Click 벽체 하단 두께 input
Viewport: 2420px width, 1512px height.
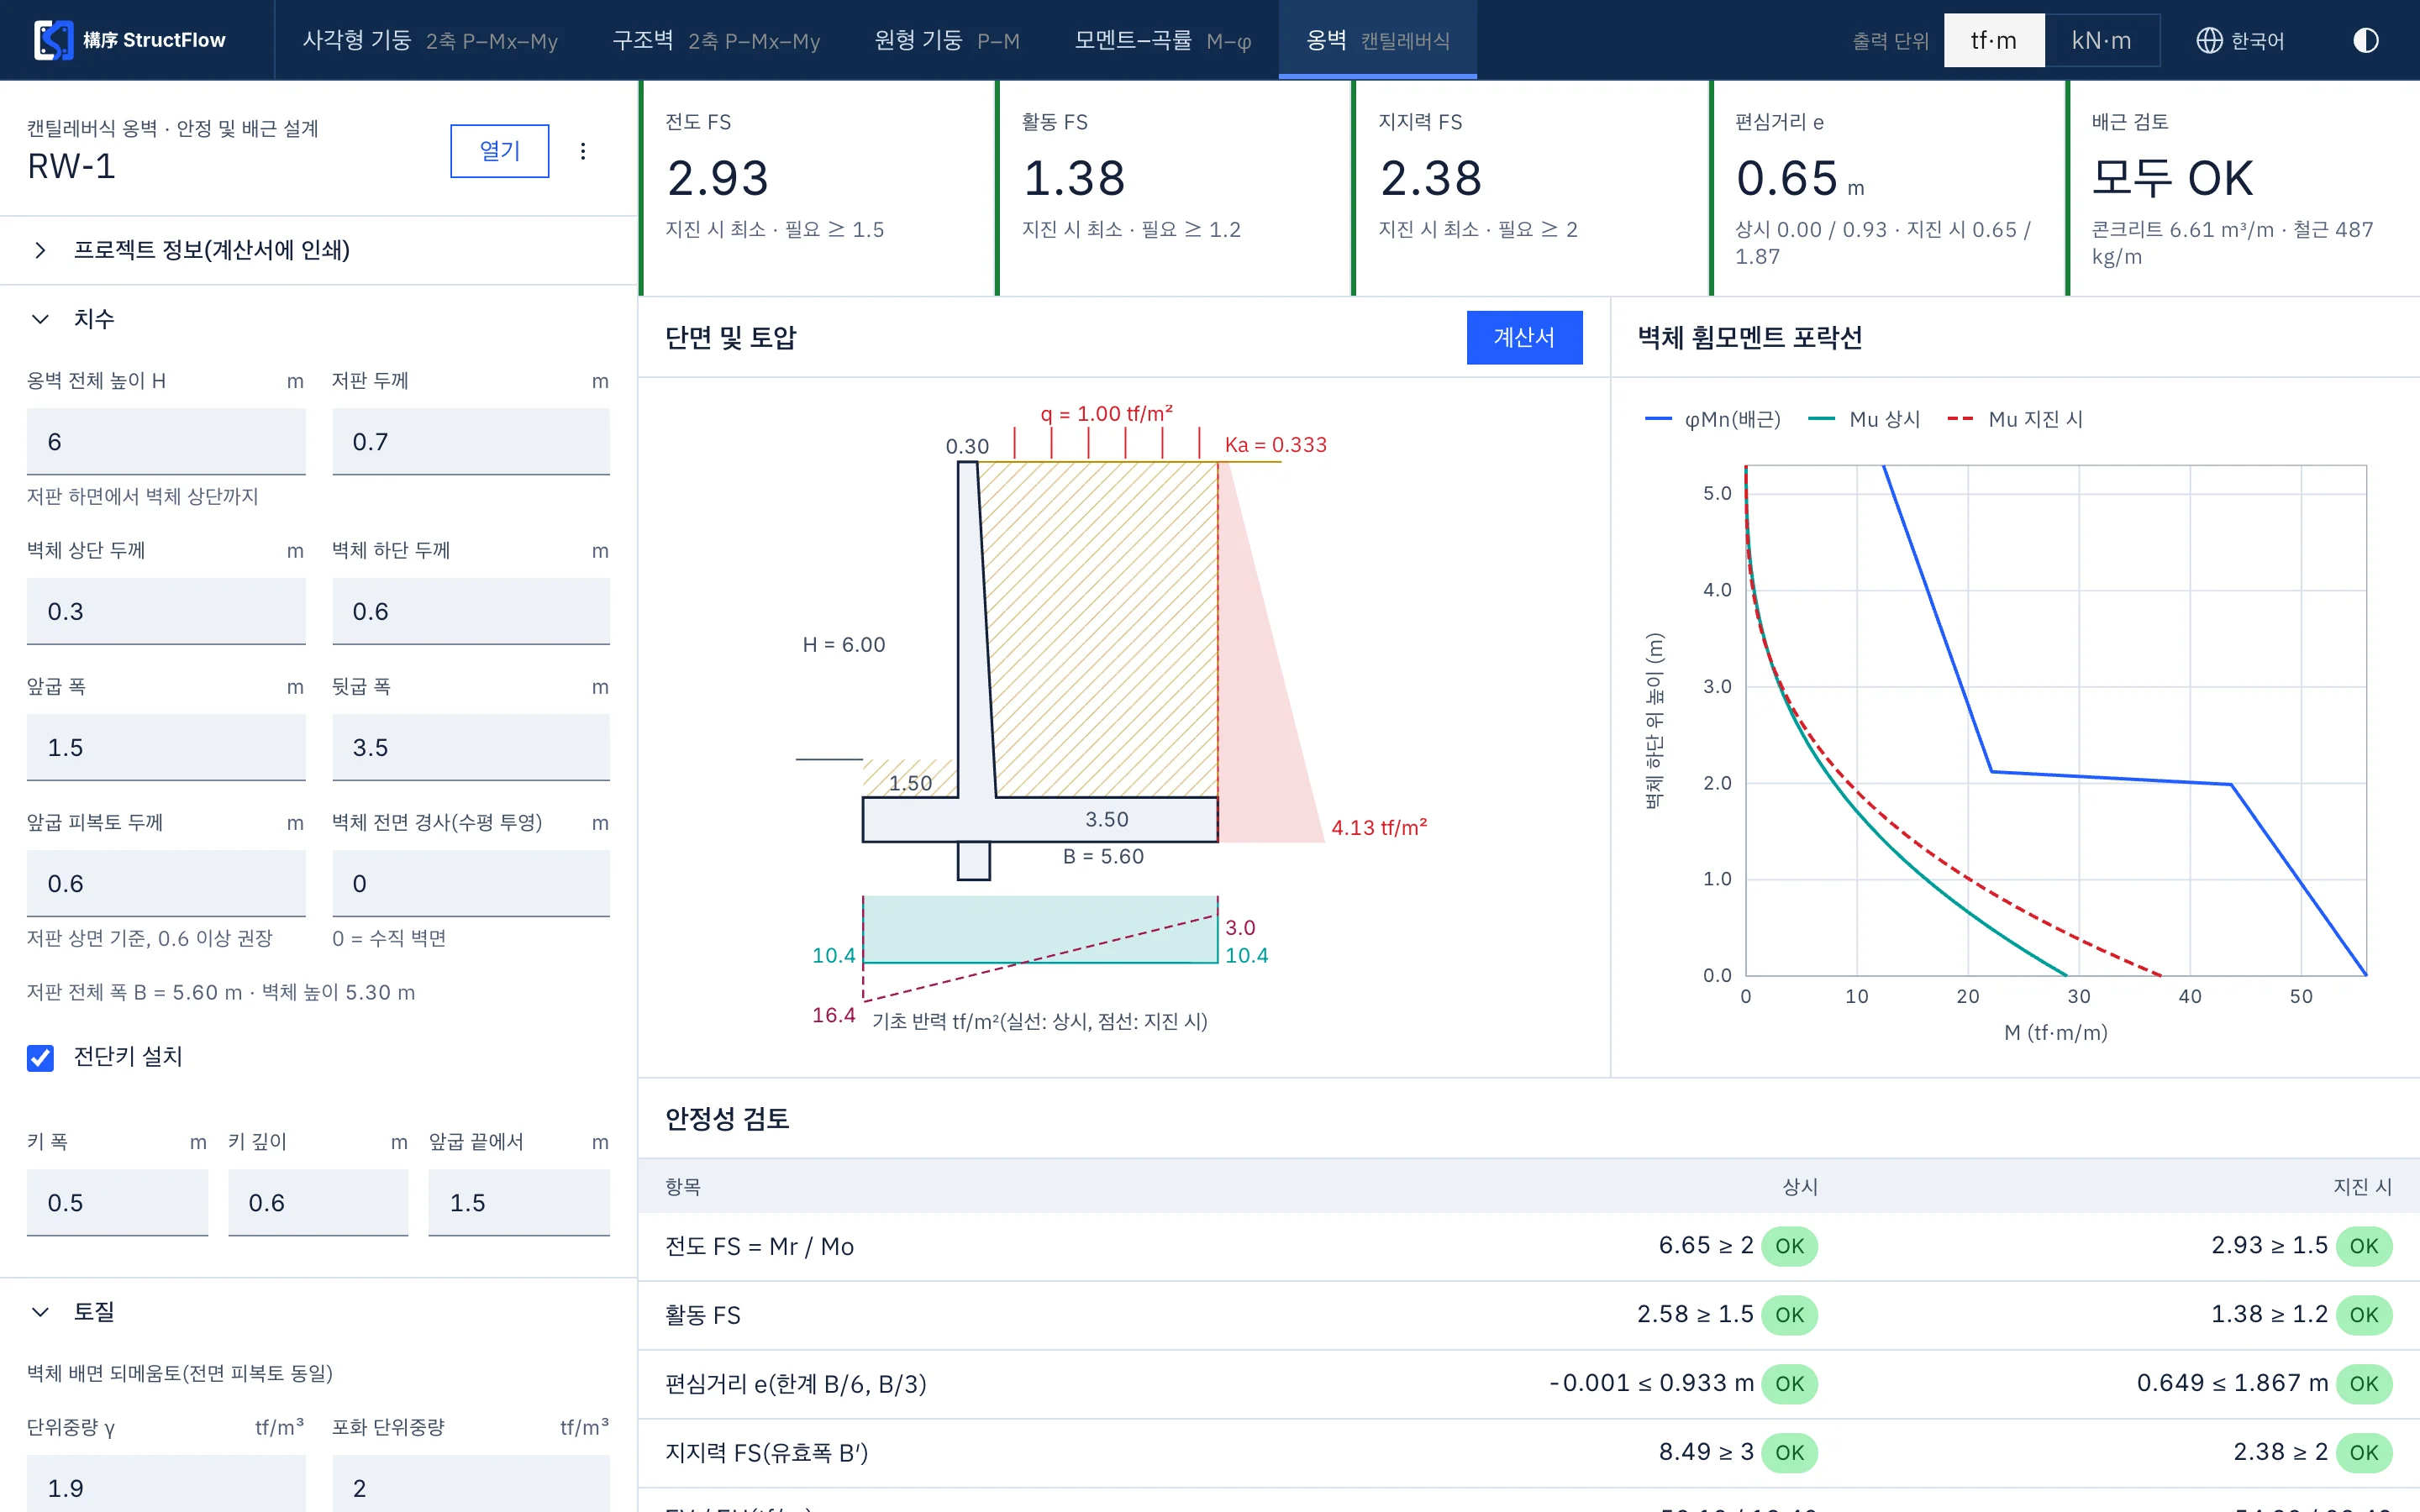pos(471,612)
